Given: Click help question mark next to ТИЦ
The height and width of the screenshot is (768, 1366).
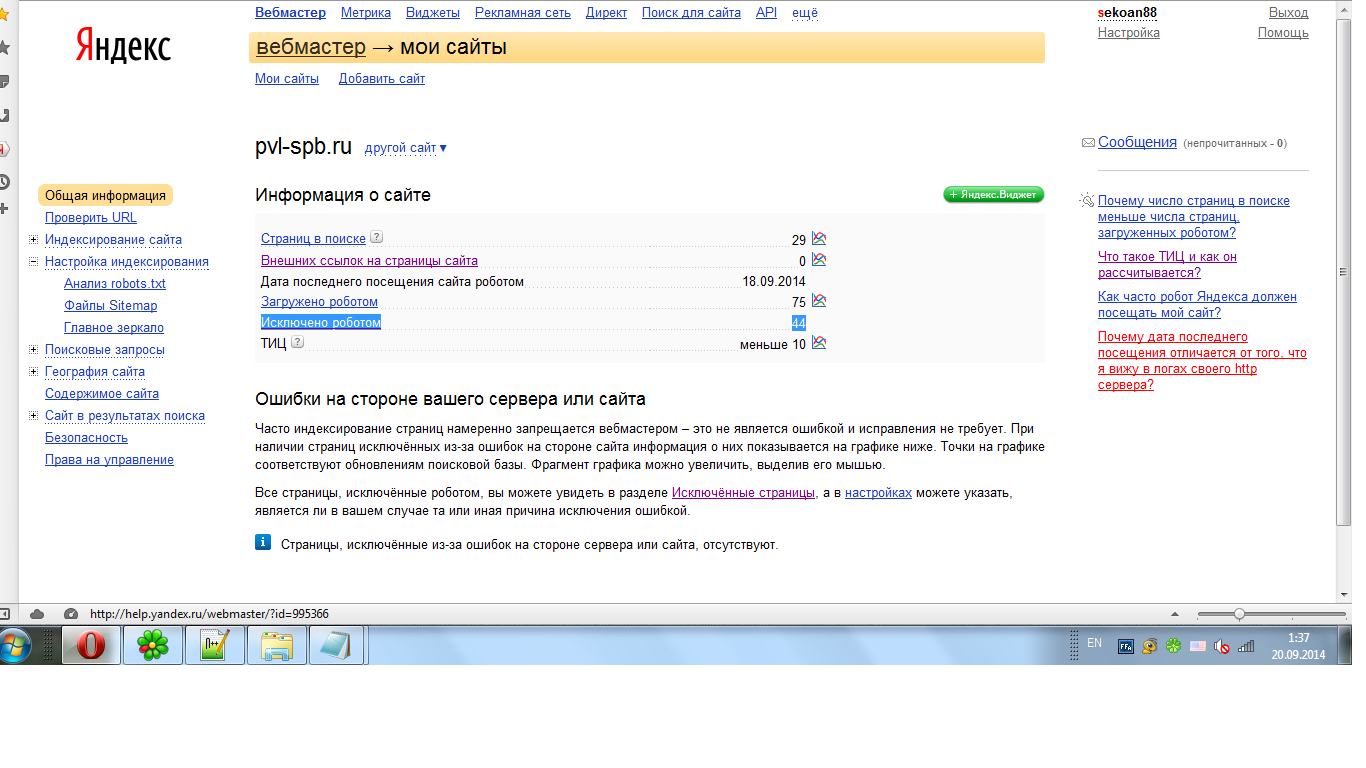Looking at the screenshot, I should tap(297, 342).
